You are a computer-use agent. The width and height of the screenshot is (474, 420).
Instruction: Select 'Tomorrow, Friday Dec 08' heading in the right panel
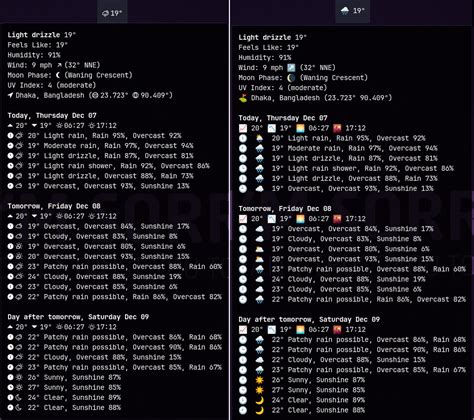tap(285, 209)
